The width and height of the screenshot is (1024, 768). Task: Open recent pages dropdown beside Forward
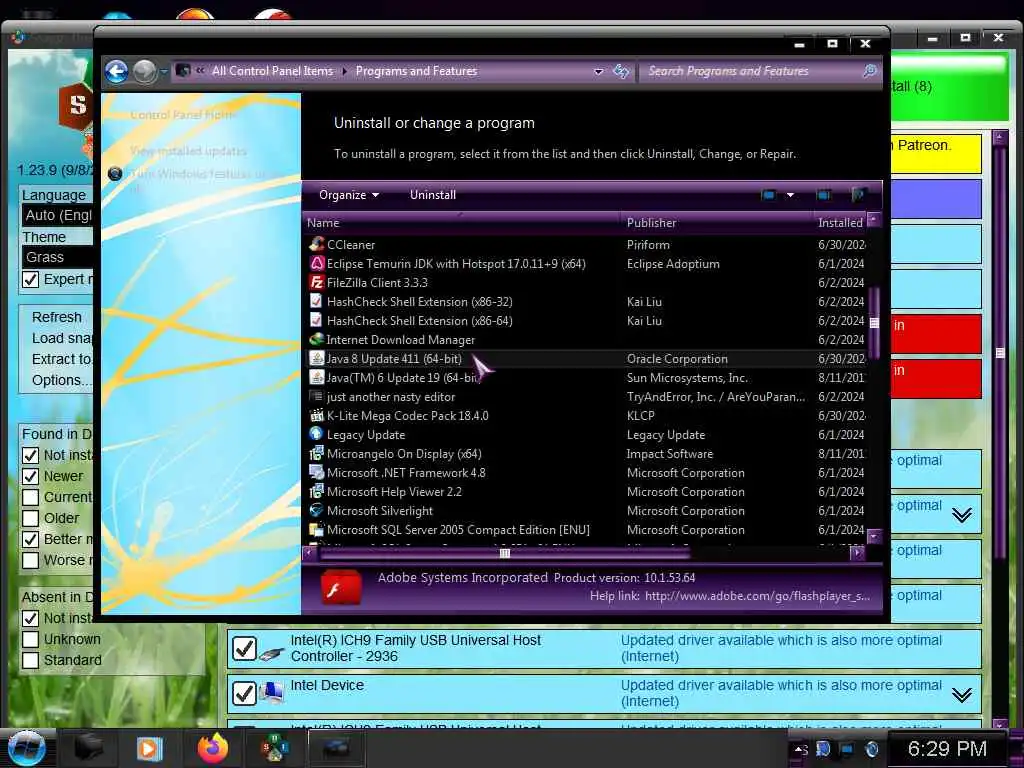pos(164,71)
